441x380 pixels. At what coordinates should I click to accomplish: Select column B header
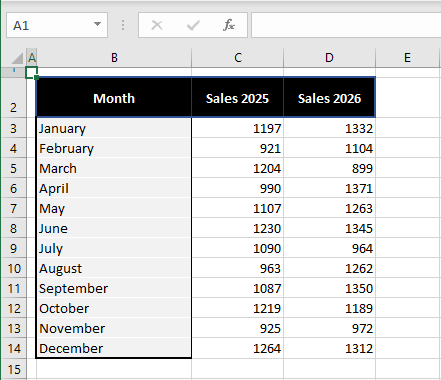pyautogui.click(x=114, y=58)
